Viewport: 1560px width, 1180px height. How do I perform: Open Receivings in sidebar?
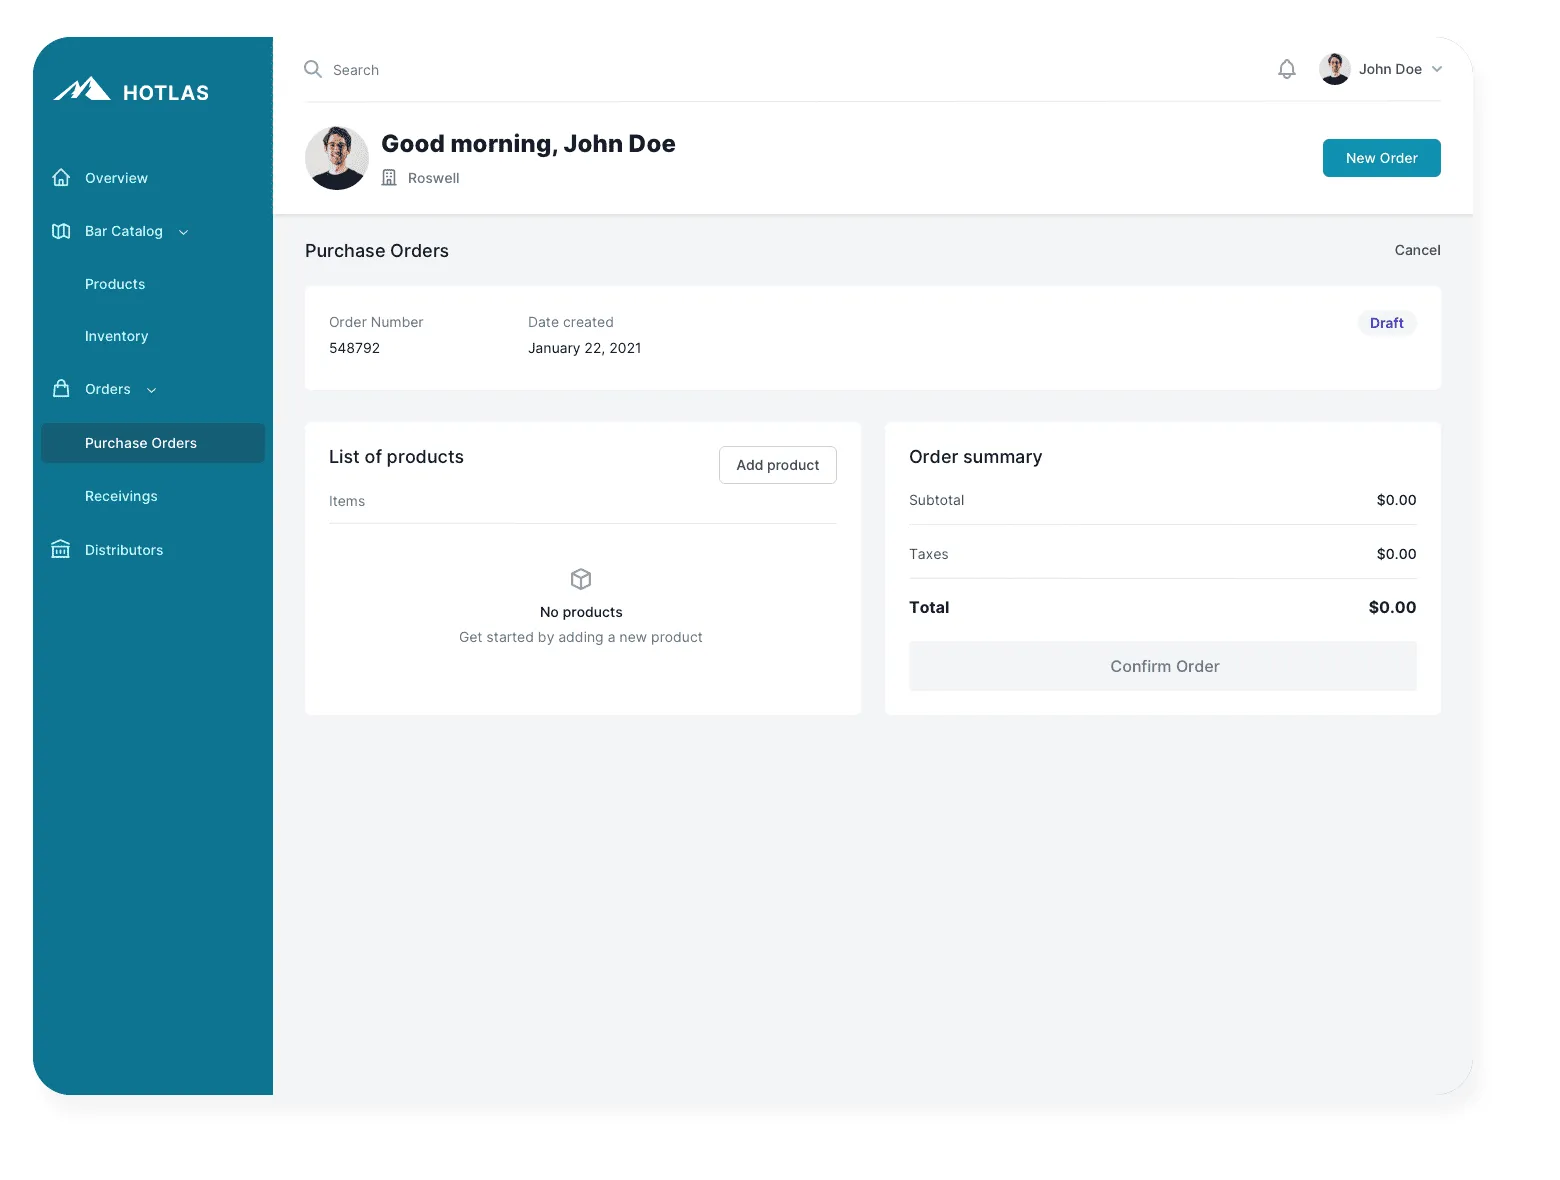121,496
